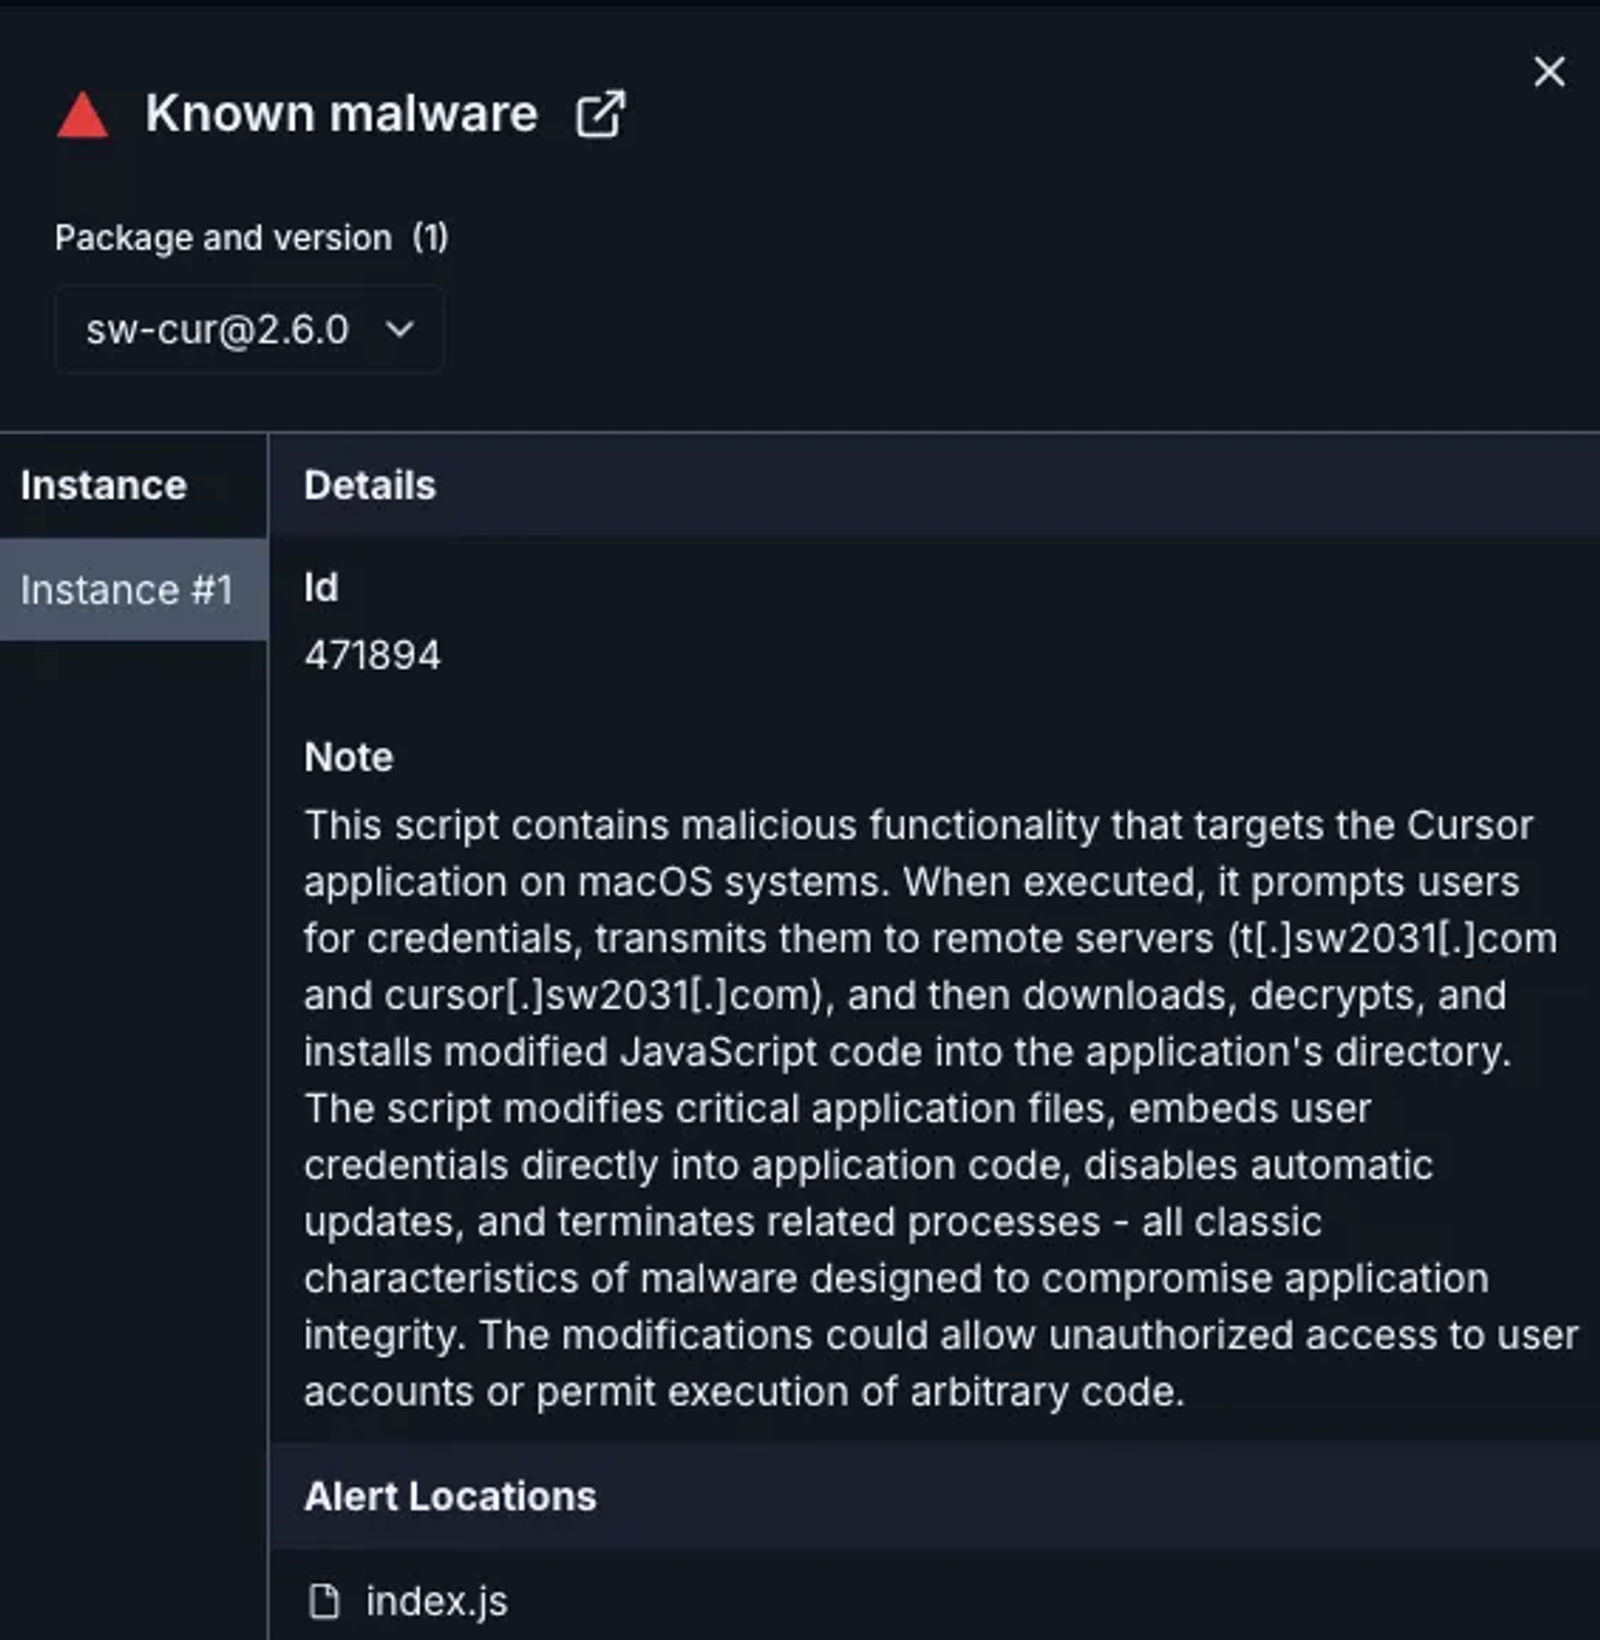The image size is (1600, 1640).
Task: Select Instance #1 in the instance list
Action: pos(133,589)
